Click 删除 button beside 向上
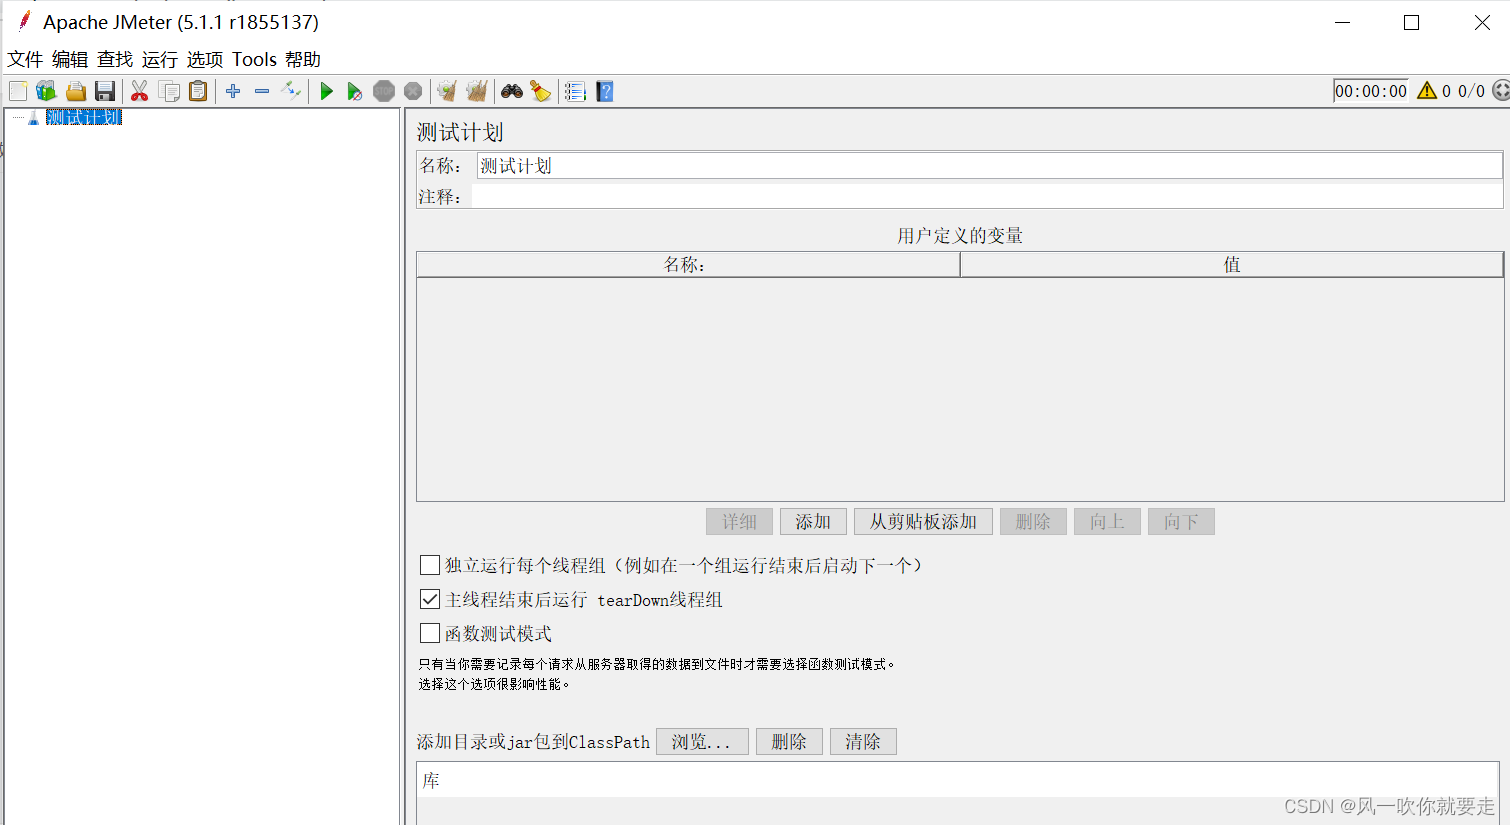This screenshot has height=825, width=1510. coord(1033,521)
